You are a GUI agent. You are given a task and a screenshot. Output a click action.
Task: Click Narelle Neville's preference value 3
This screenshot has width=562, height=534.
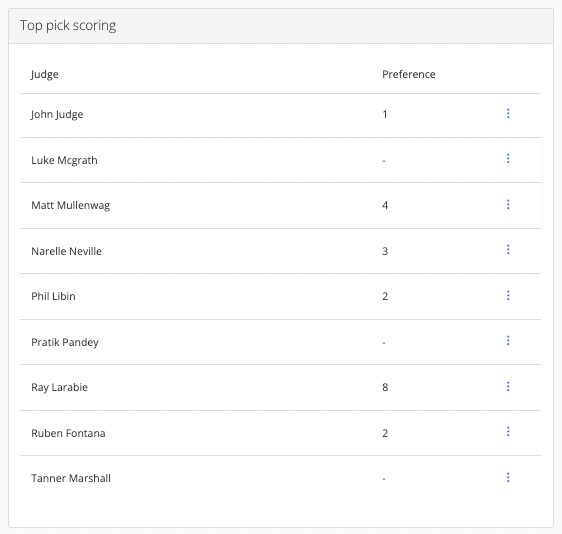(385, 251)
